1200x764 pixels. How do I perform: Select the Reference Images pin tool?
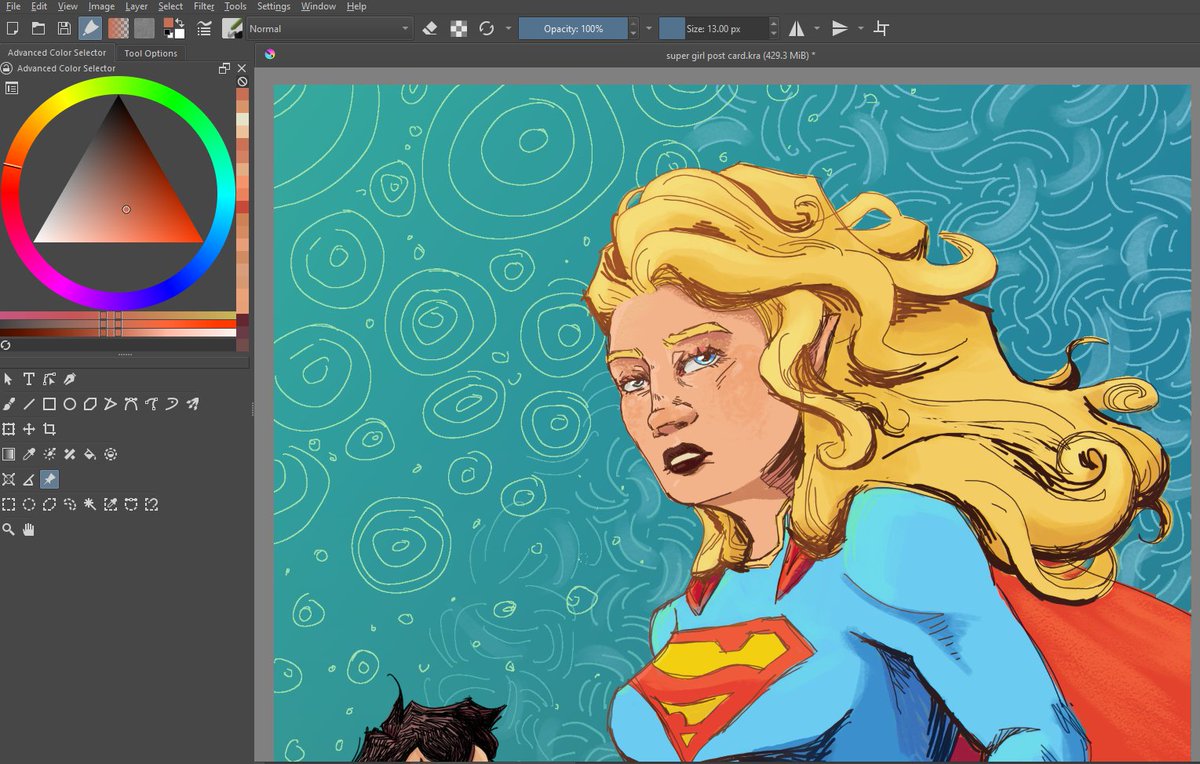click(x=49, y=479)
